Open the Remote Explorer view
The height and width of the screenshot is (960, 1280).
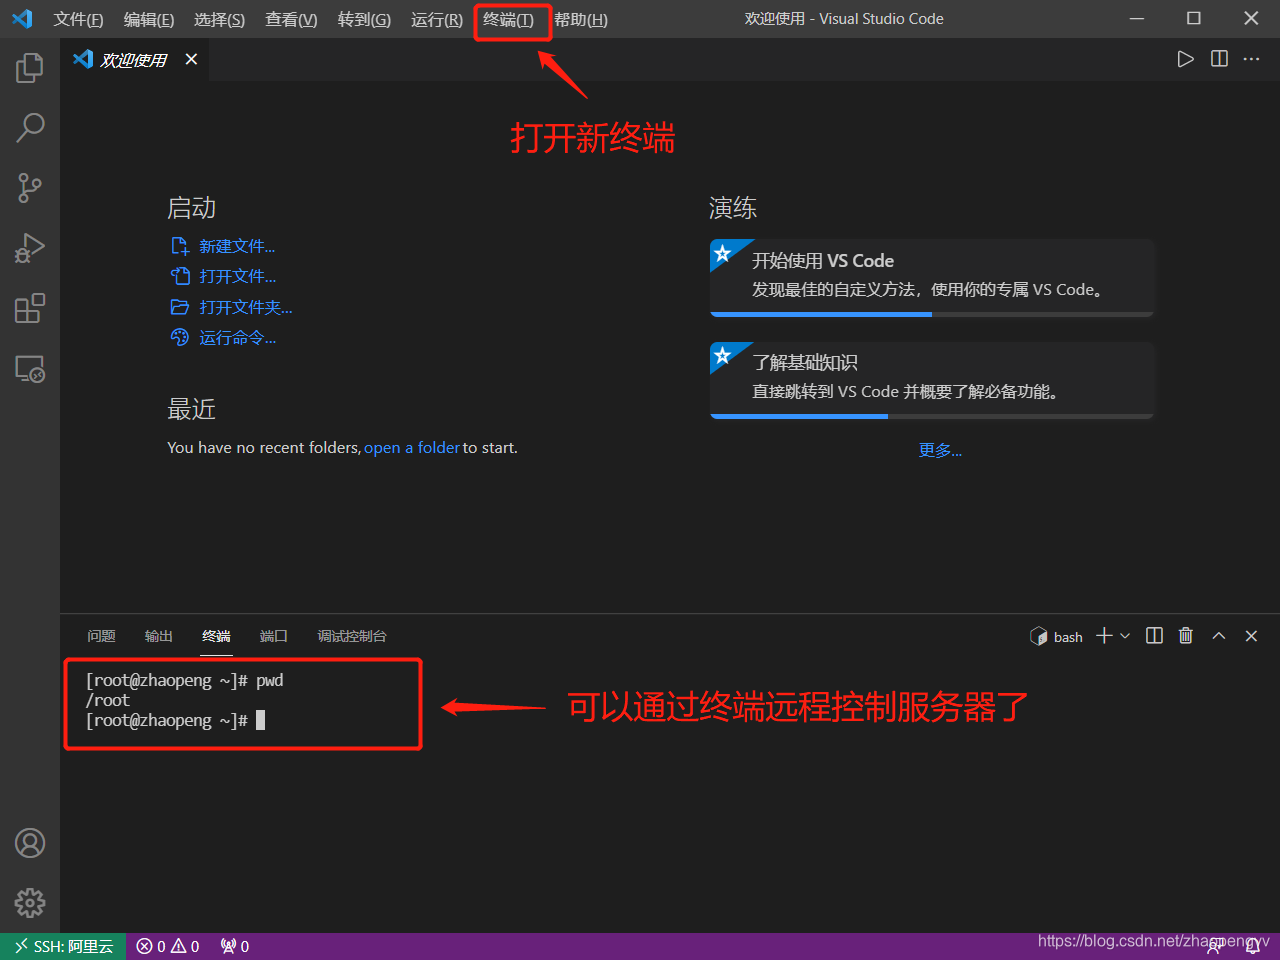(x=30, y=369)
